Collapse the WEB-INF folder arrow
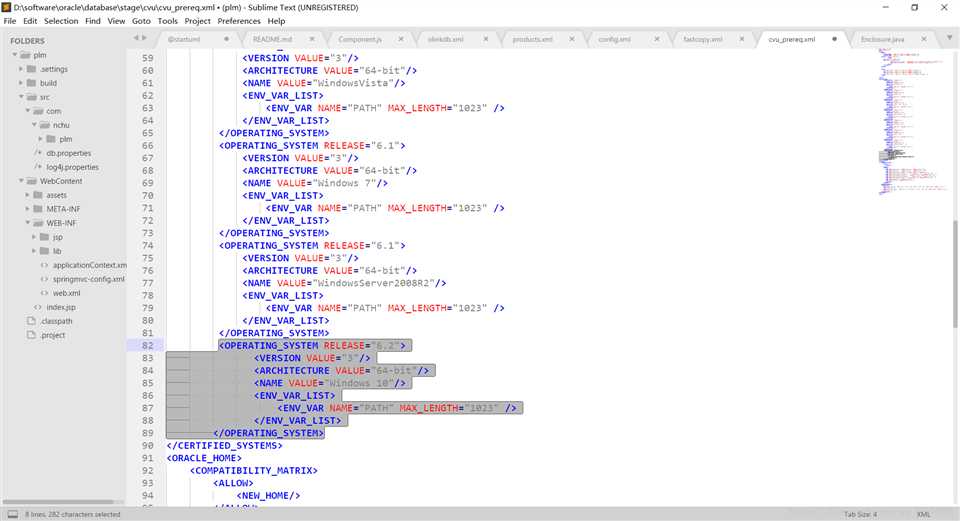This screenshot has height=521, width=960. [28, 223]
